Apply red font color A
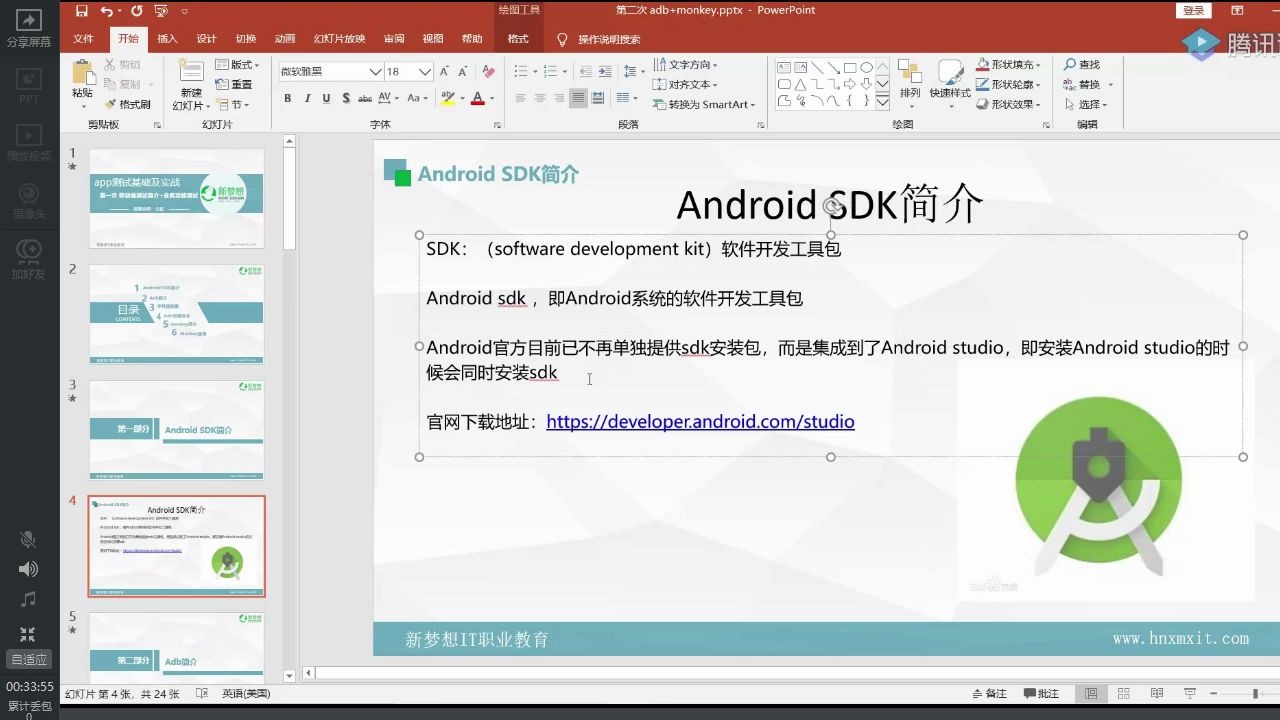Screen dimensions: 1280x720 click(x=478, y=98)
